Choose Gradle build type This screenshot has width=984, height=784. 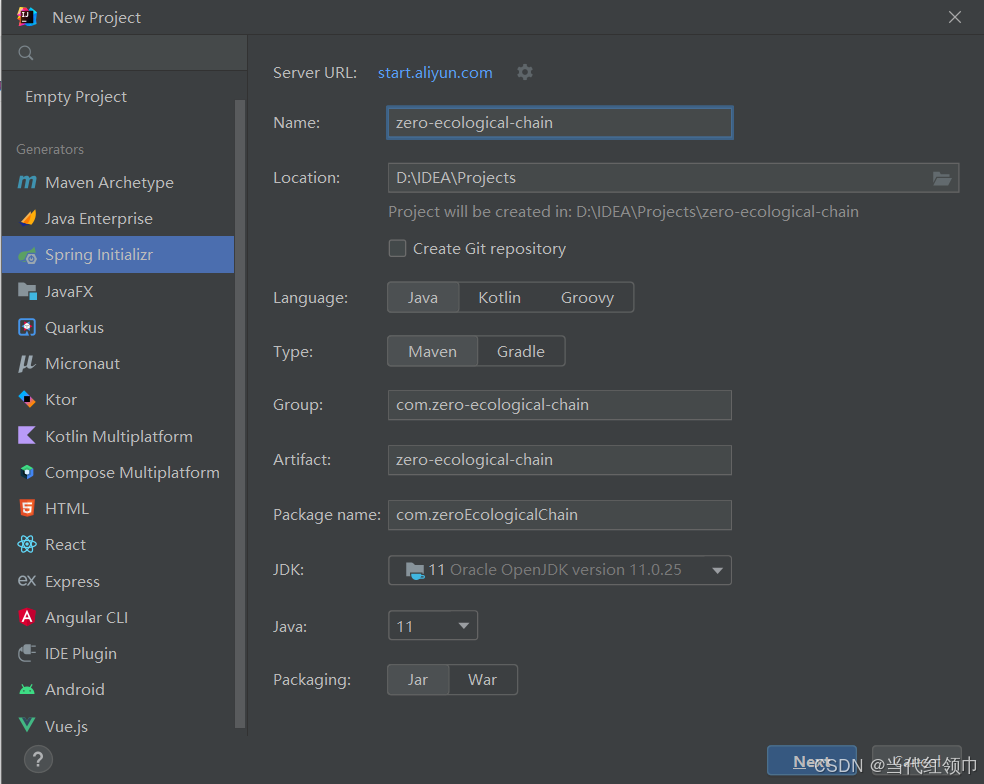click(x=521, y=352)
